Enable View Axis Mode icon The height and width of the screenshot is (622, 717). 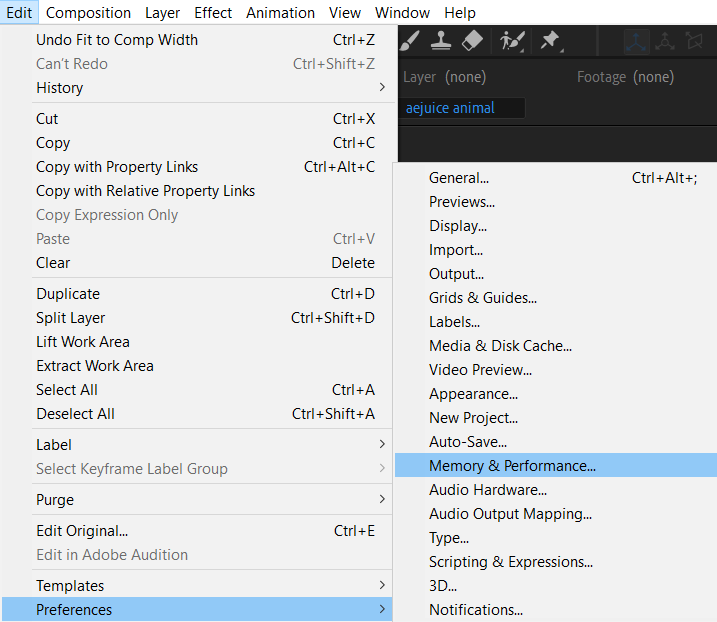click(694, 41)
